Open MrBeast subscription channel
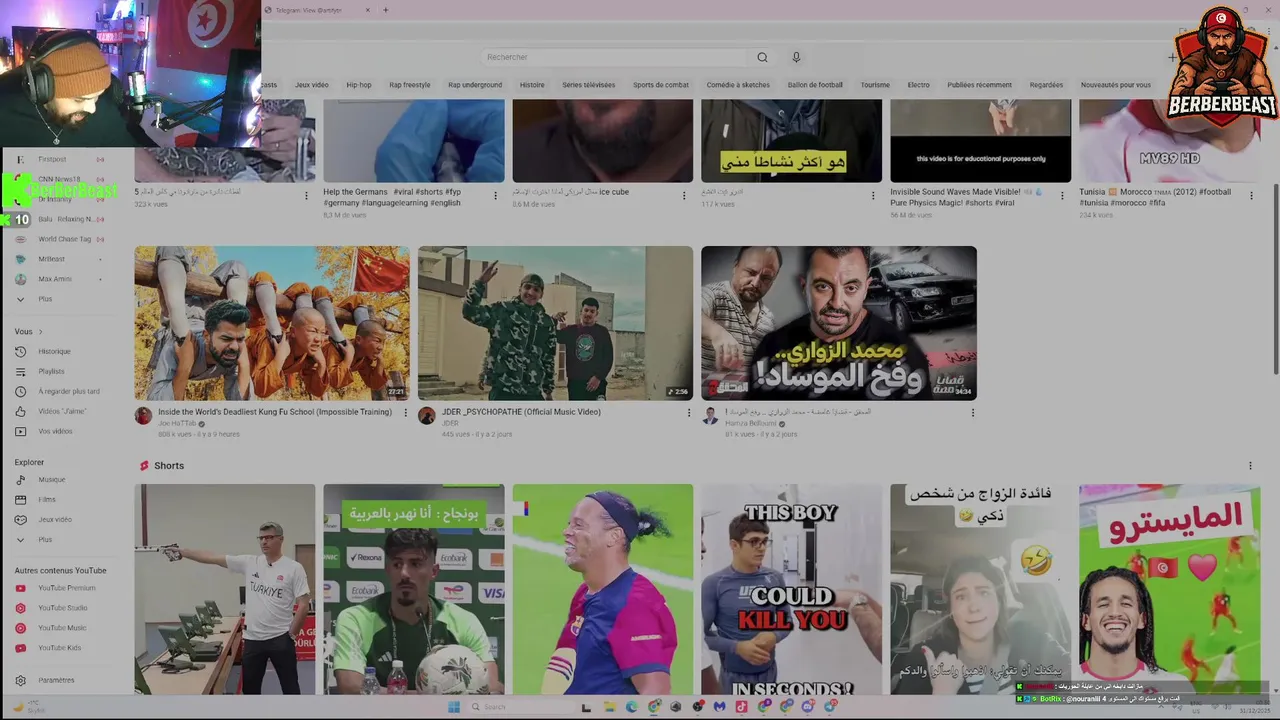1280x720 pixels. (52, 259)
